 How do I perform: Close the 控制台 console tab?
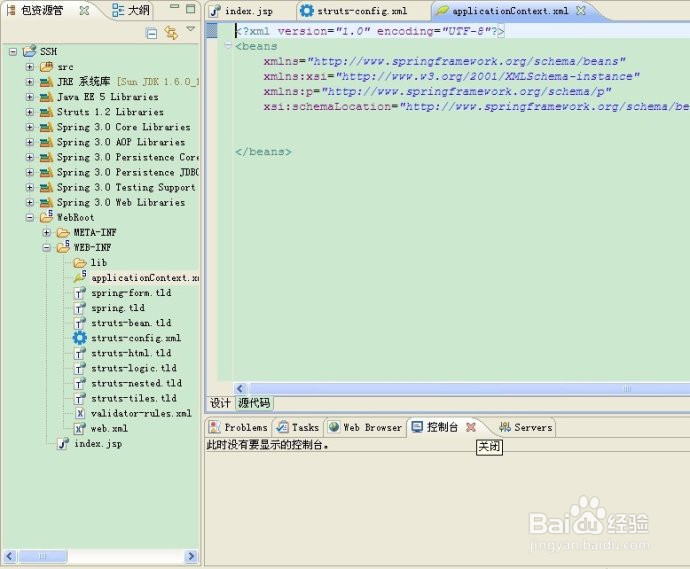470,427
